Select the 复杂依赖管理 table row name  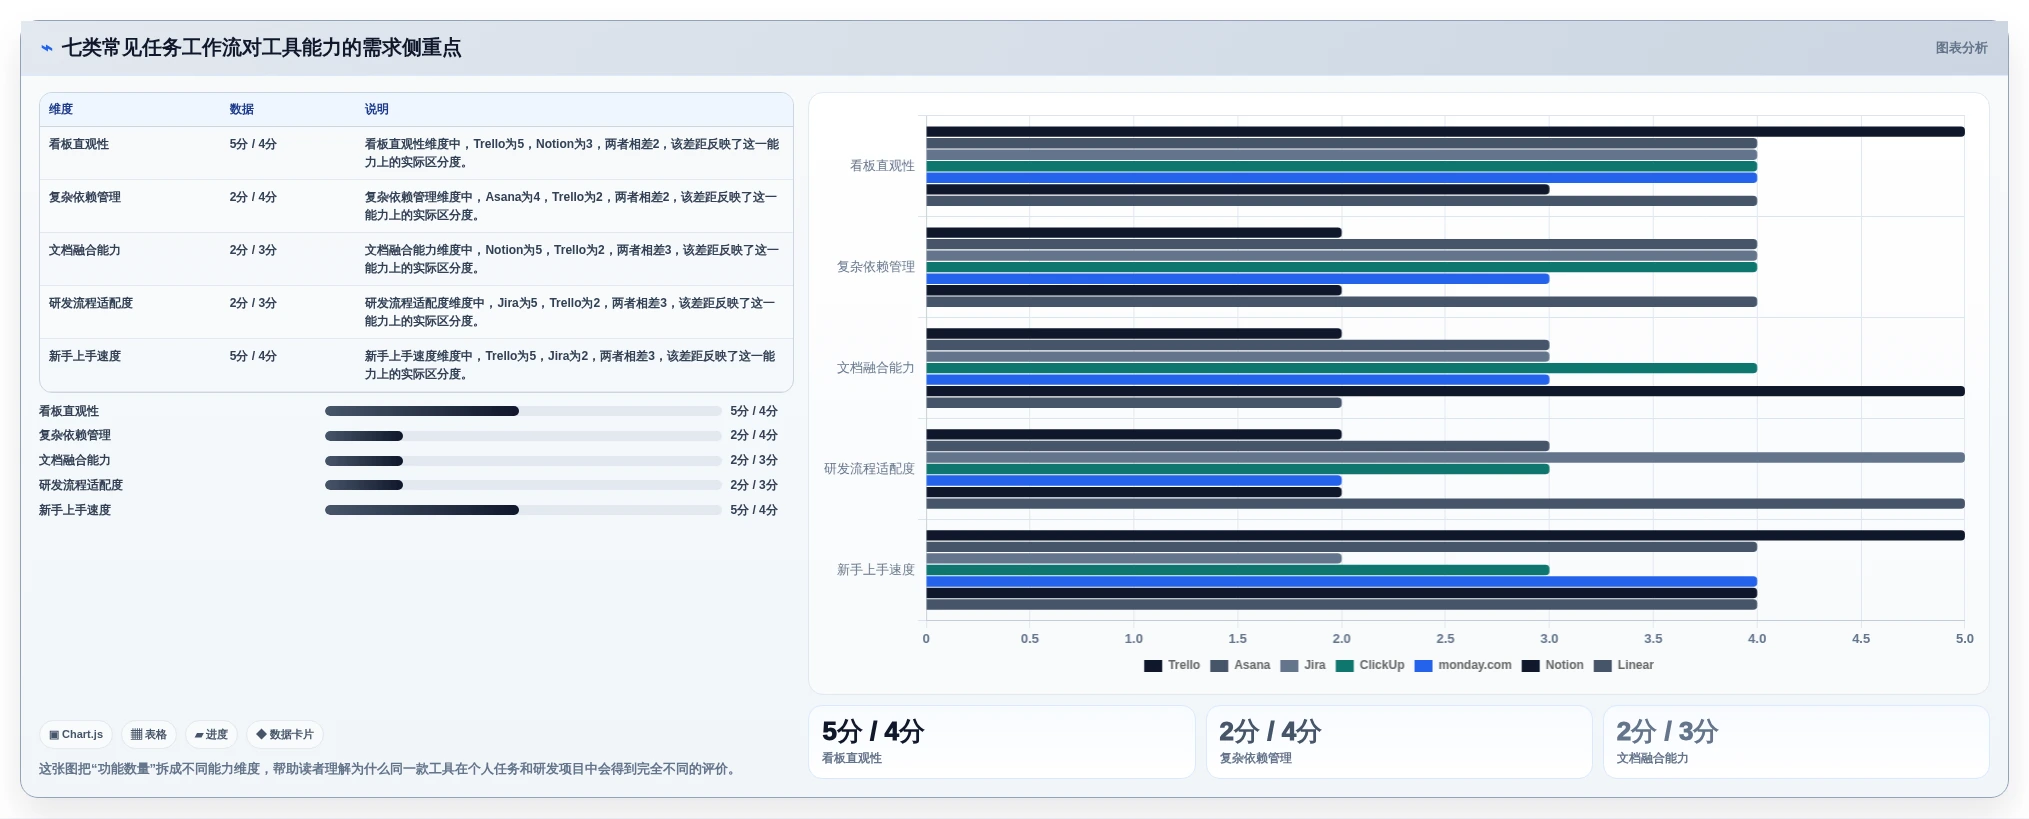coord(85,197)
